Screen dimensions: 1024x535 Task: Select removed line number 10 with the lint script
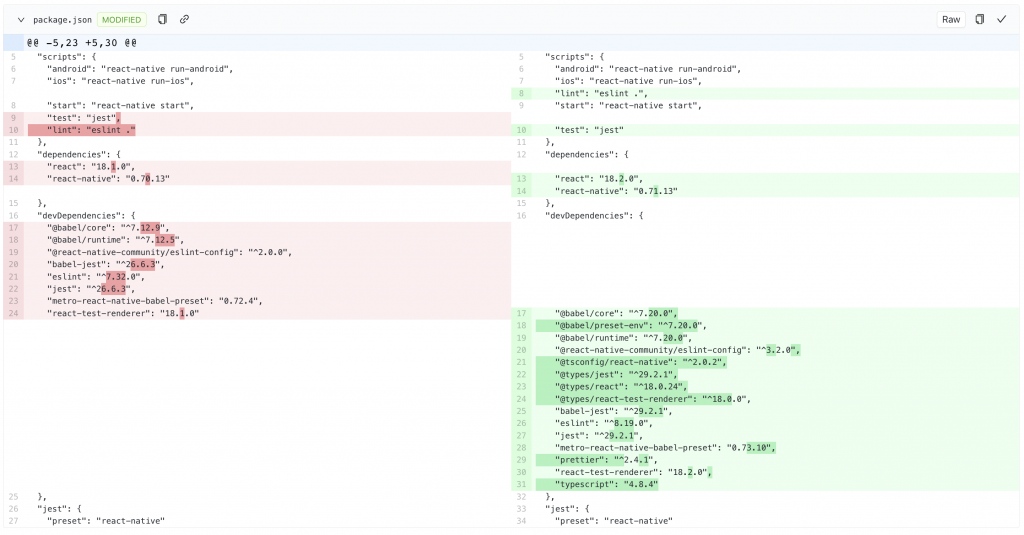pos(14,130)
